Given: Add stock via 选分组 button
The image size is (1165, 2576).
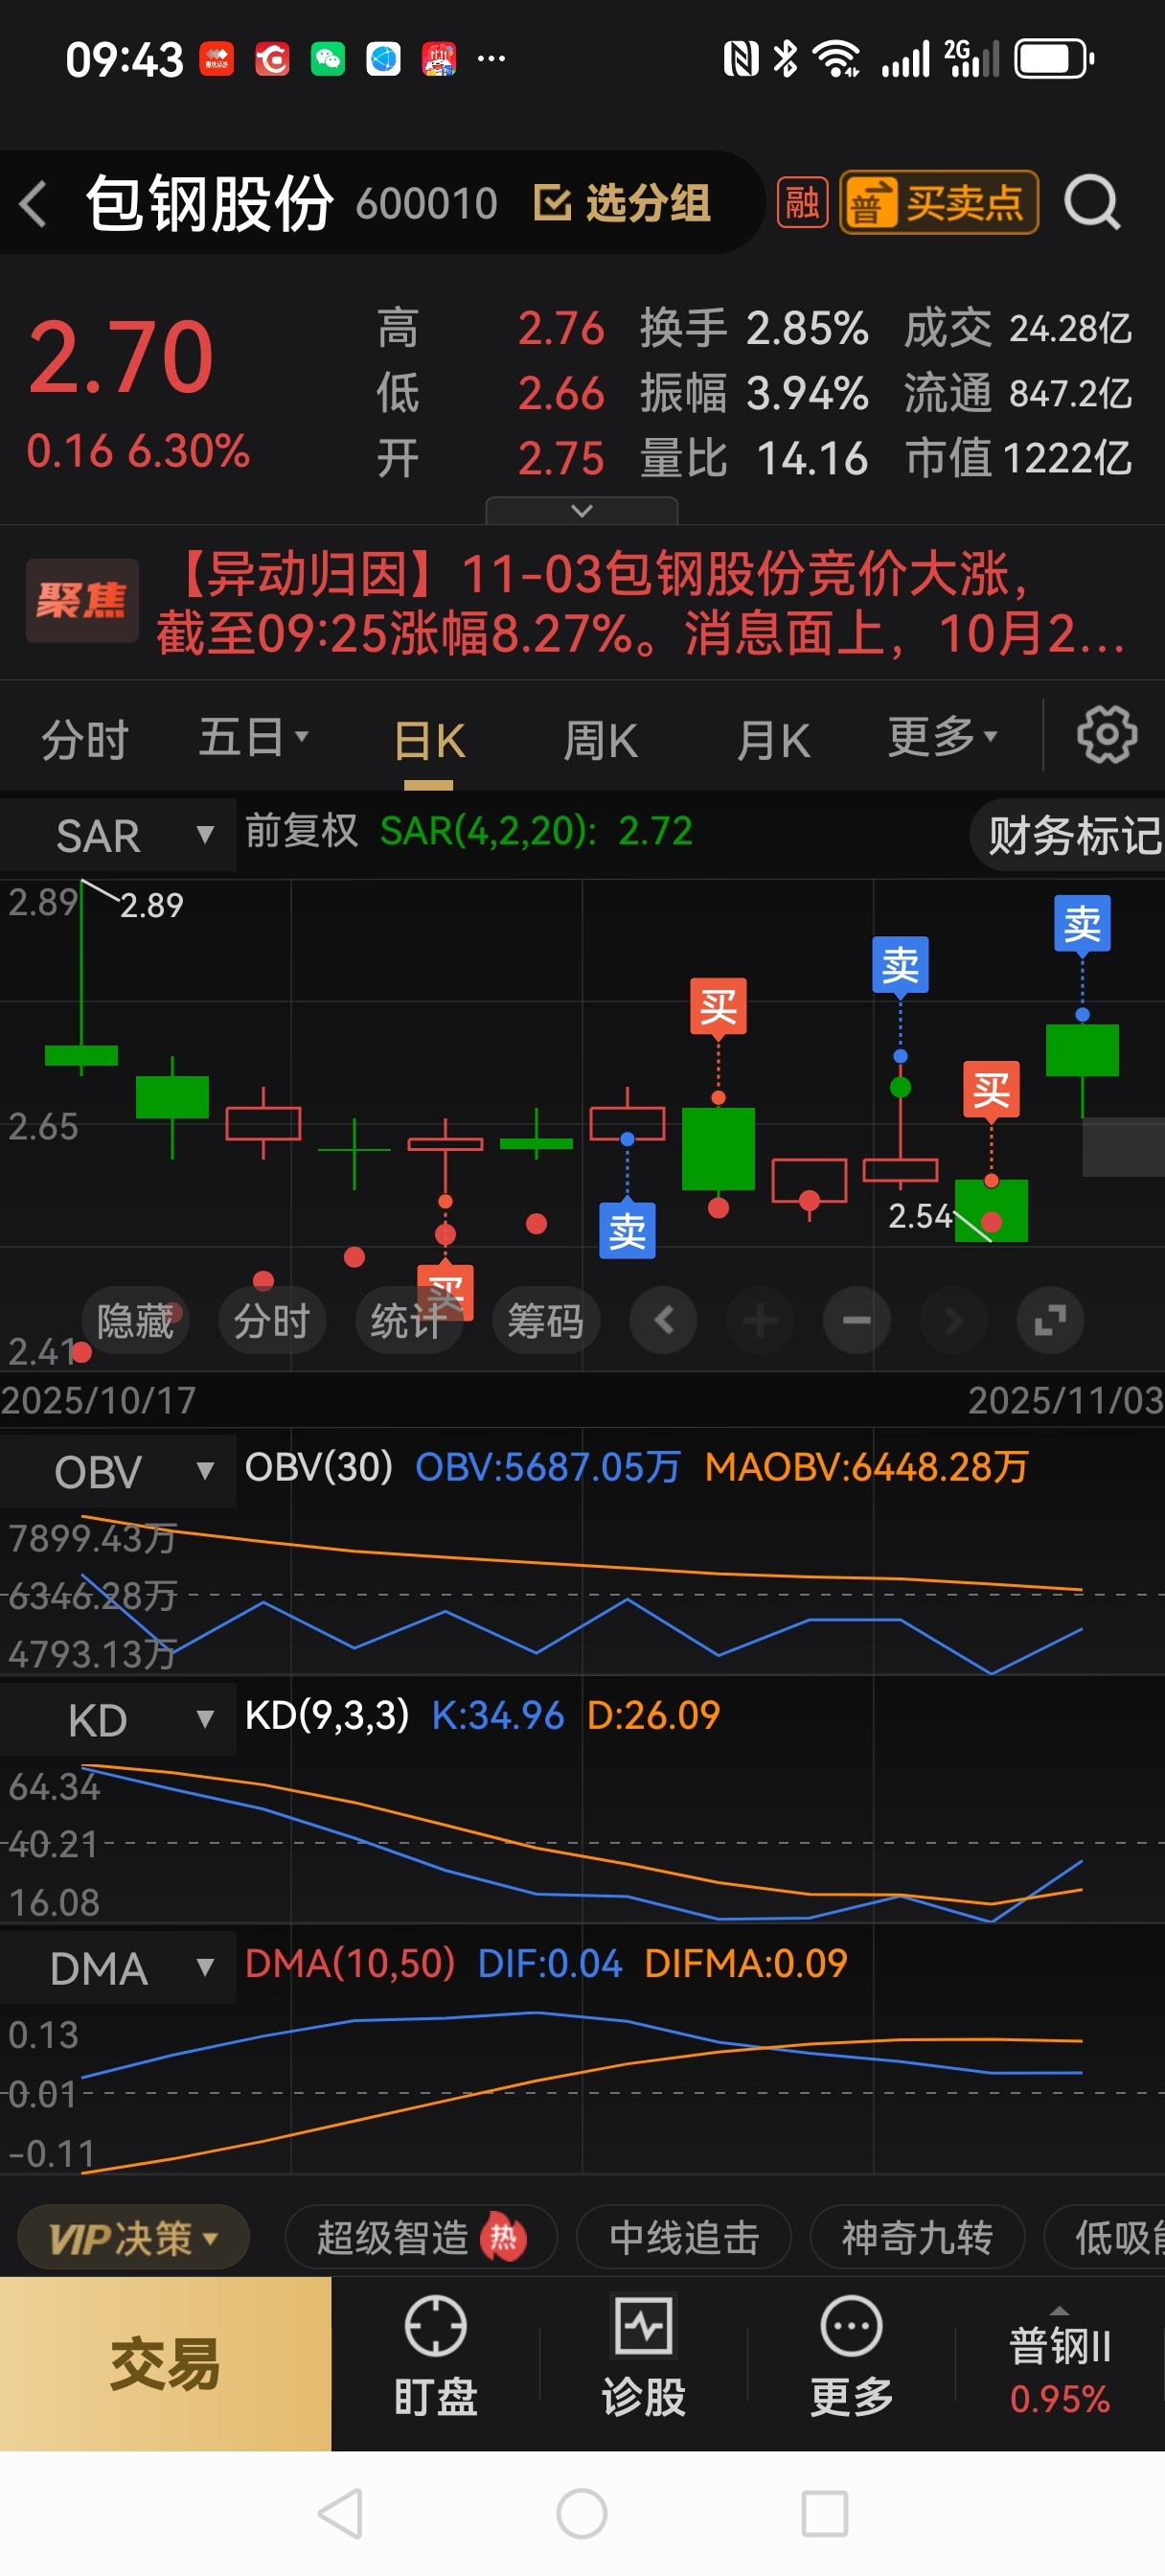Looking at the screenshot, I should [x=622, y=203].
